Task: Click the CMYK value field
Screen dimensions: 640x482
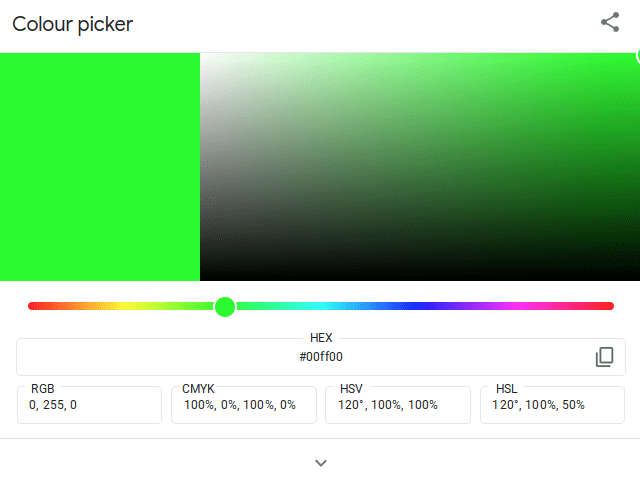Action: coord(244,405)
